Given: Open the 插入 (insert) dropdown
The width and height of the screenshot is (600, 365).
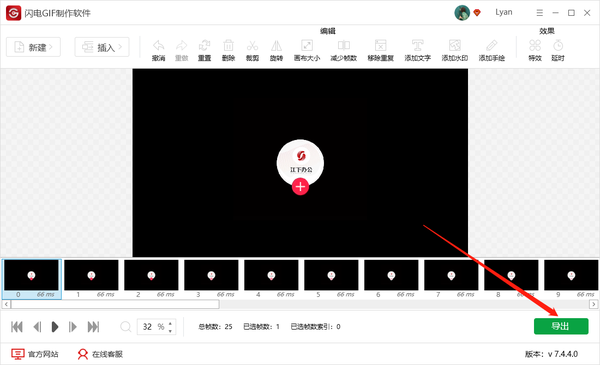Looking at the screenshot, I should coord(102,47).
